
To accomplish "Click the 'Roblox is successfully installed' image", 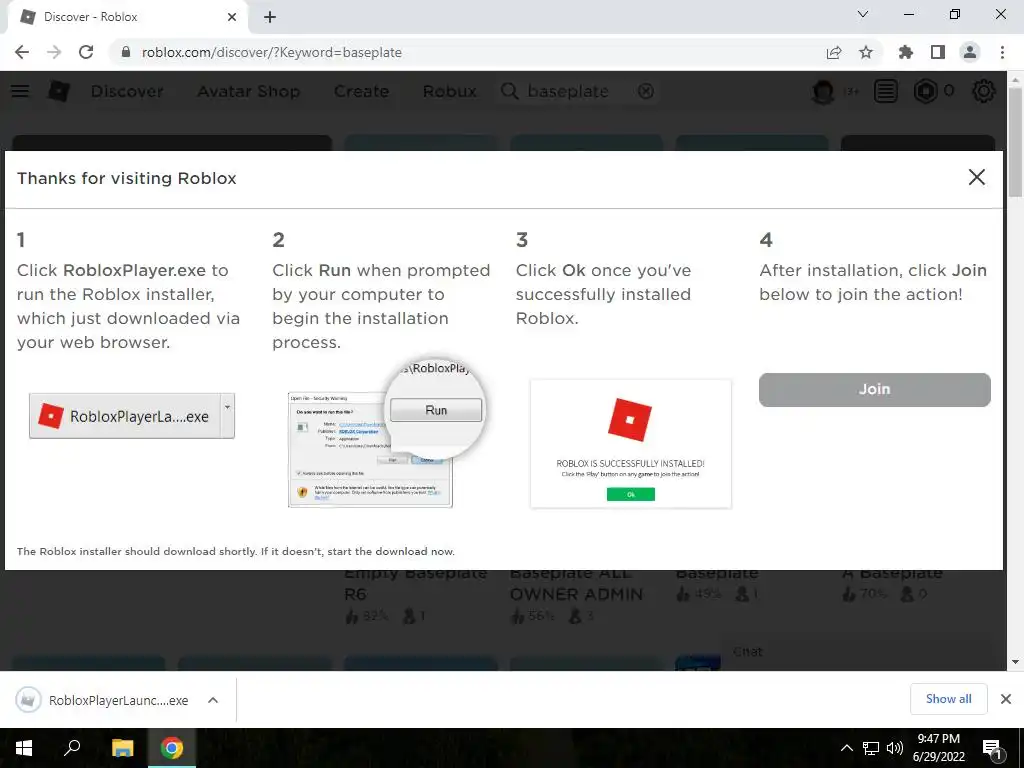I will point(631,443).
